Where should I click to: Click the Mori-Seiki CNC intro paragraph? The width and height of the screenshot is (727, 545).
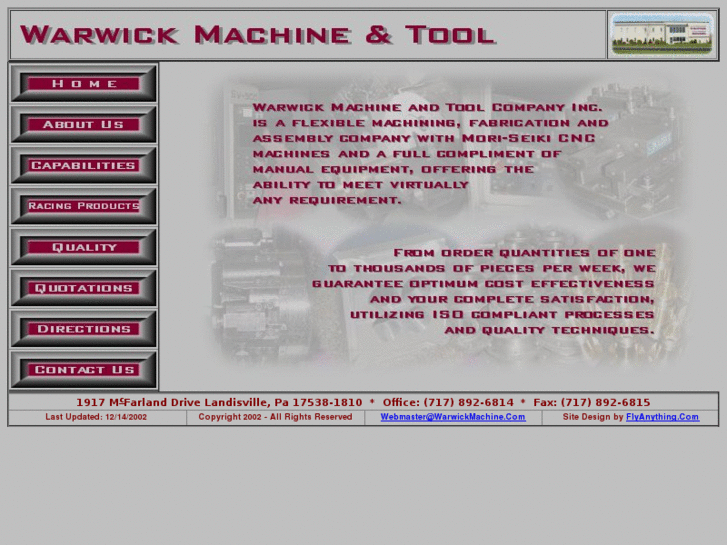point(431,154)
